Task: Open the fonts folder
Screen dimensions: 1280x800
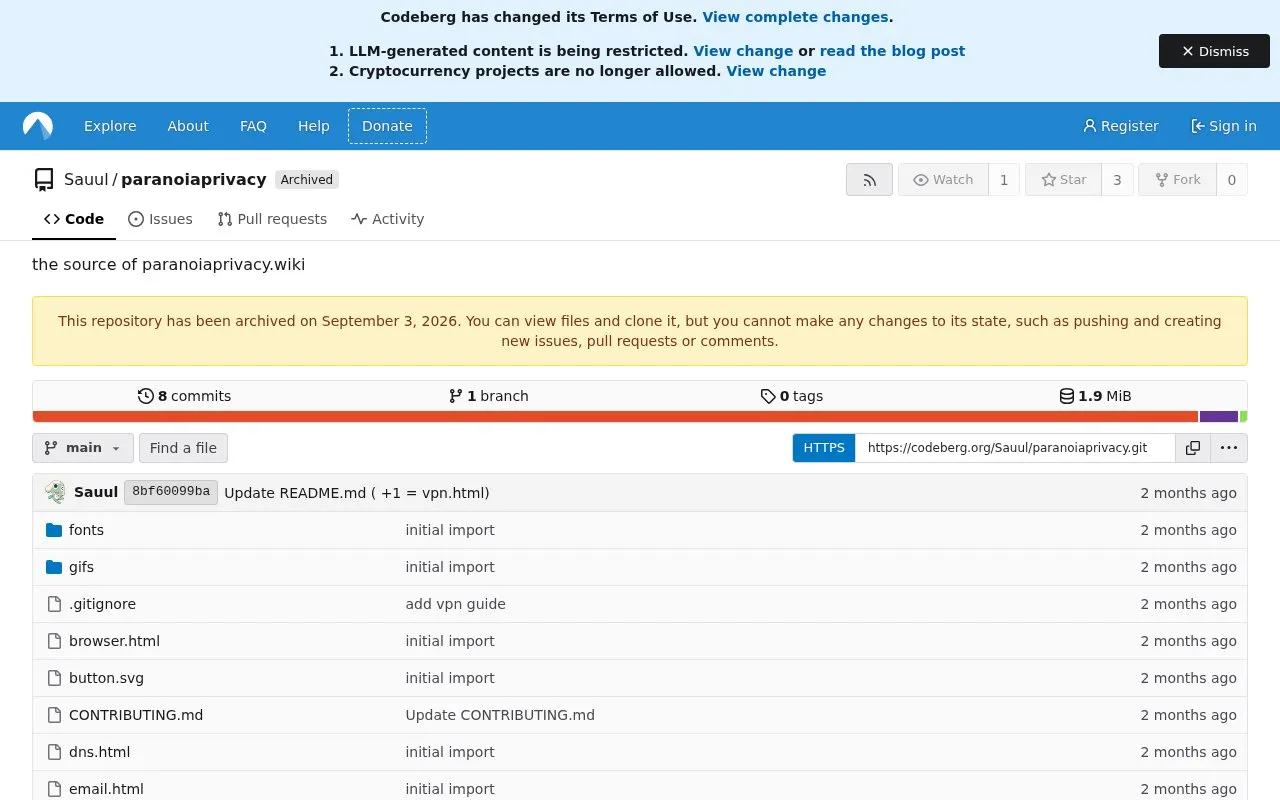Action: (86, 530)
